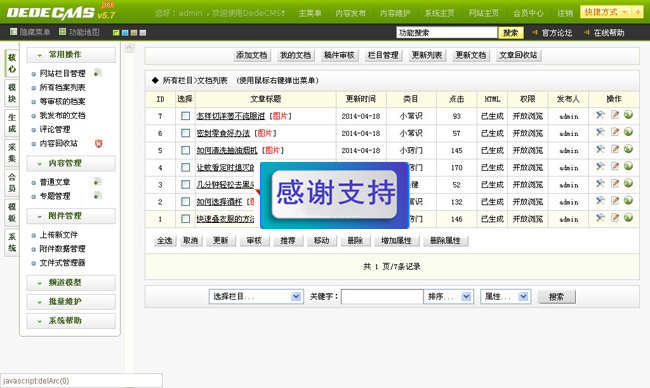Click the 功能地图 function map icon
Viewport: 650px width, 388px height.
pyautogui.click(x=62, y=32)
